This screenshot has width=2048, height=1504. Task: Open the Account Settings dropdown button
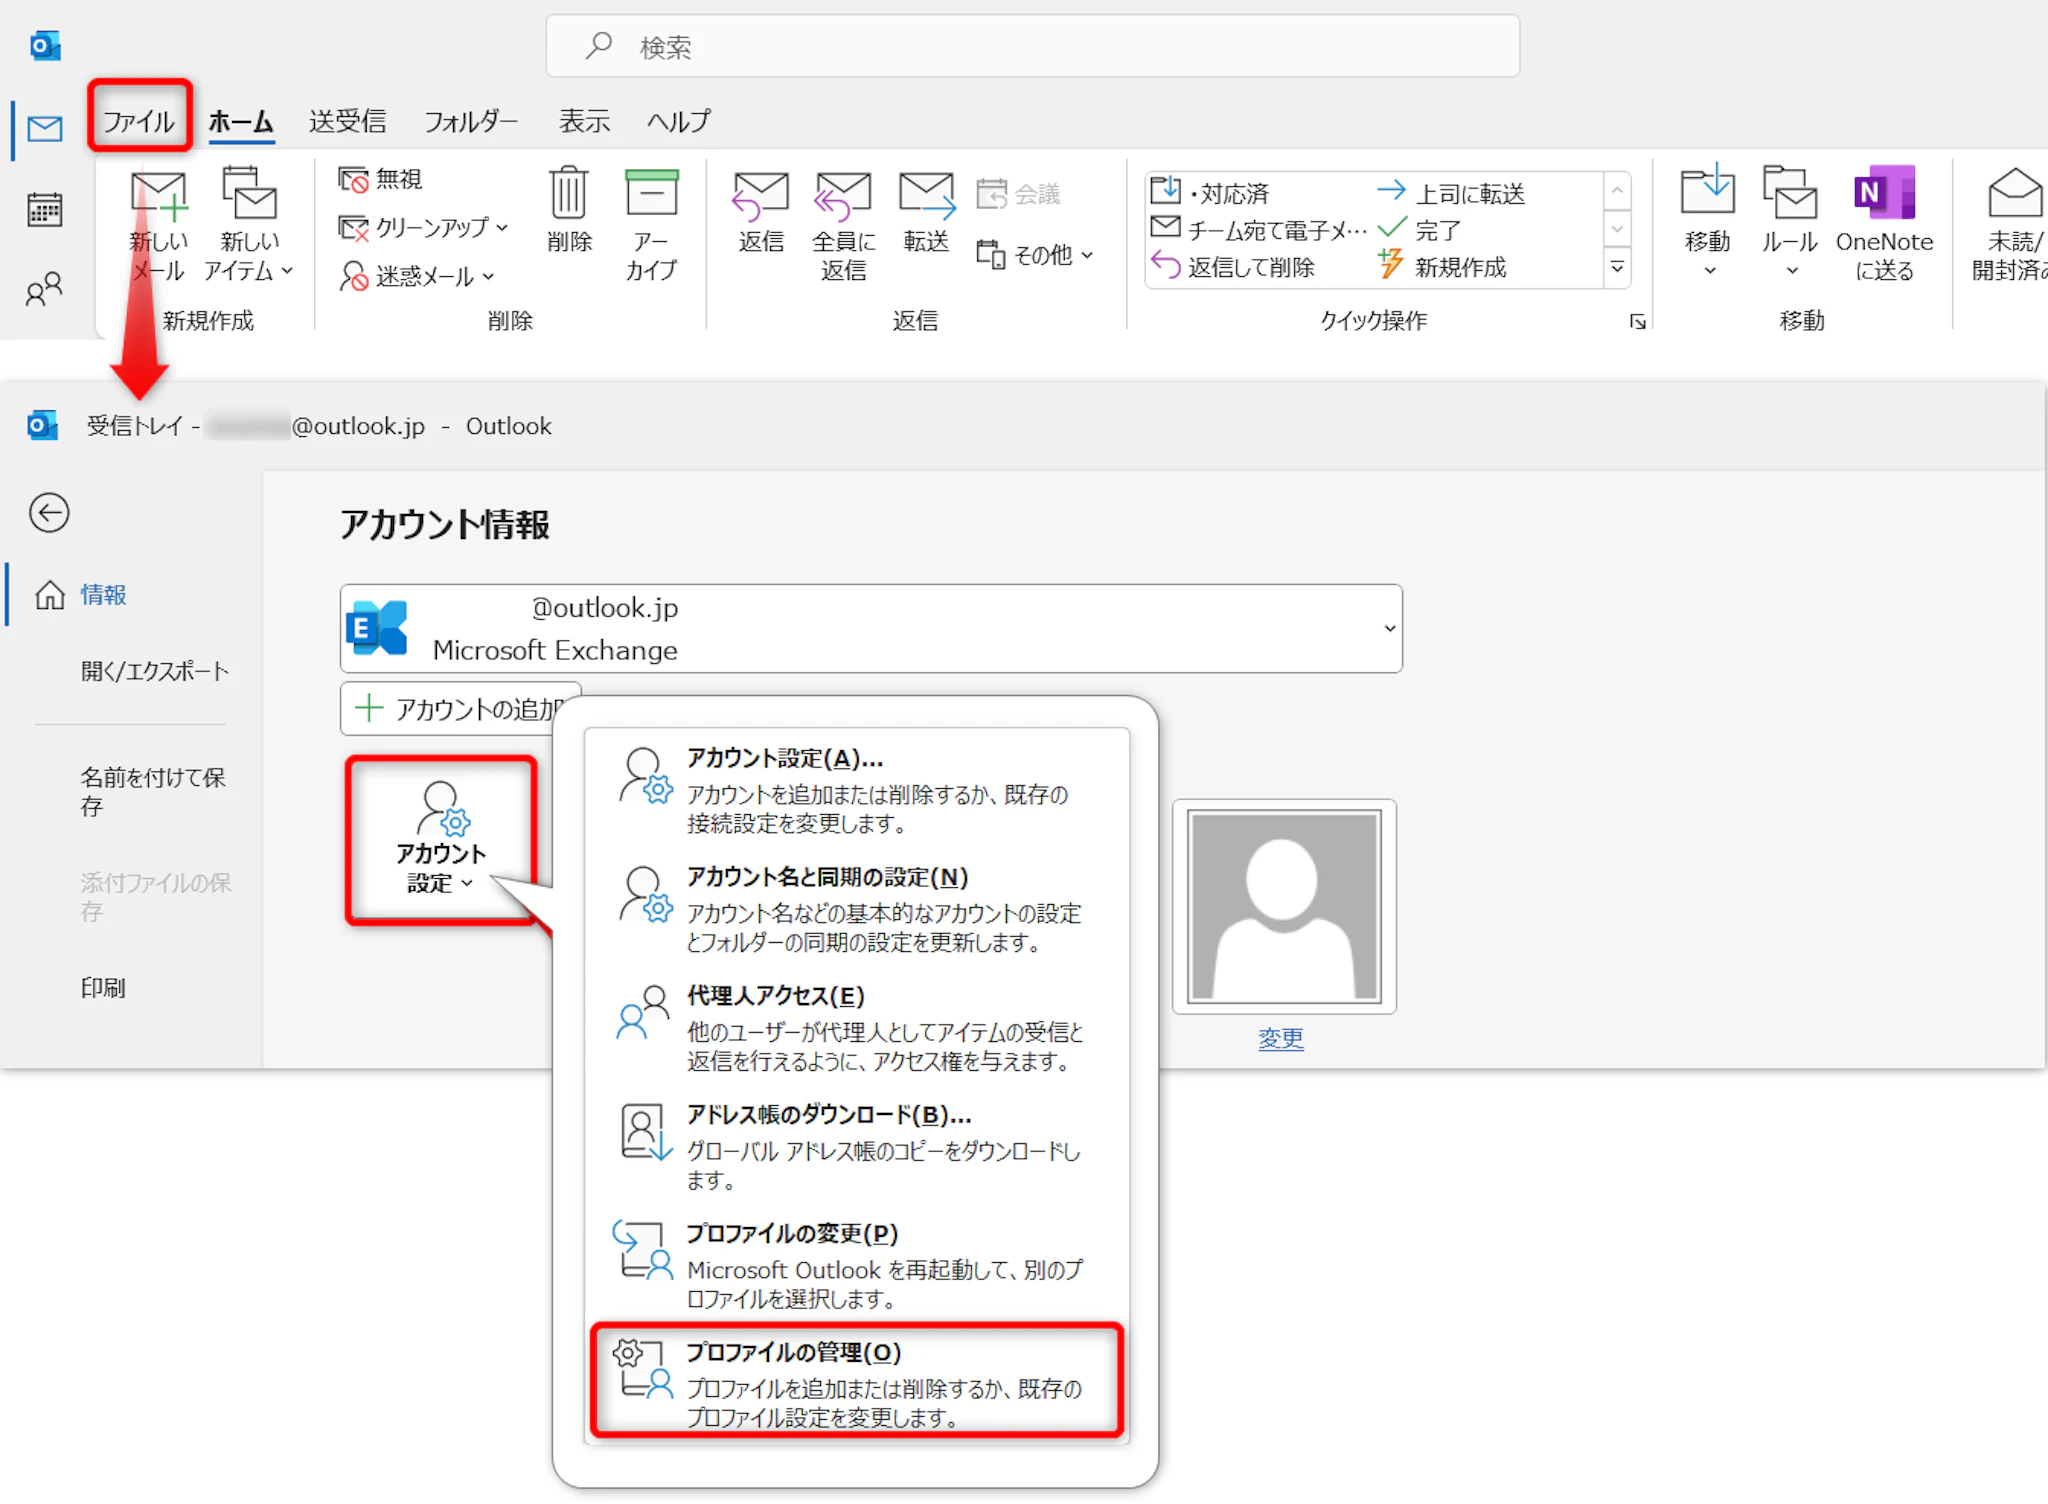click(441, 840)
